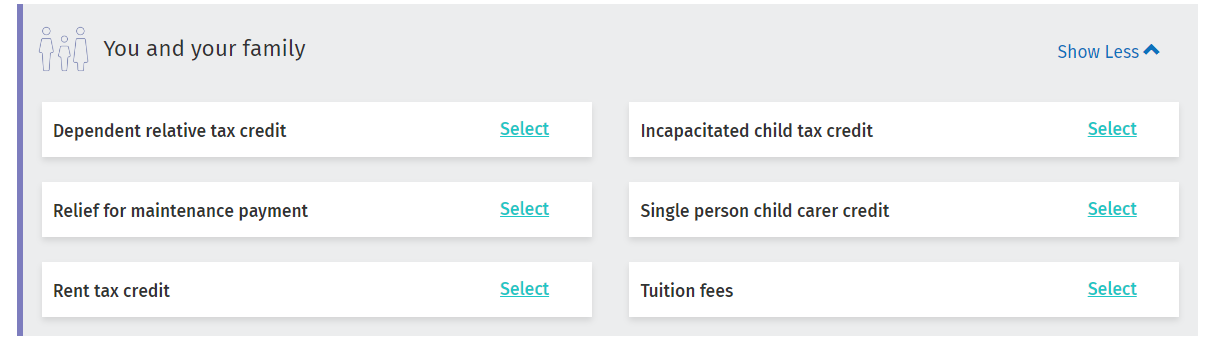Click the 'Tuition fees' label text
1228x363 pixels.
(686, 291)
